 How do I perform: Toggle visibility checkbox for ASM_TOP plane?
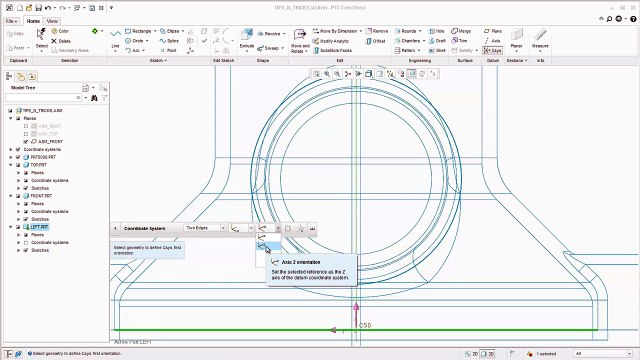click(x=26, y=134)
